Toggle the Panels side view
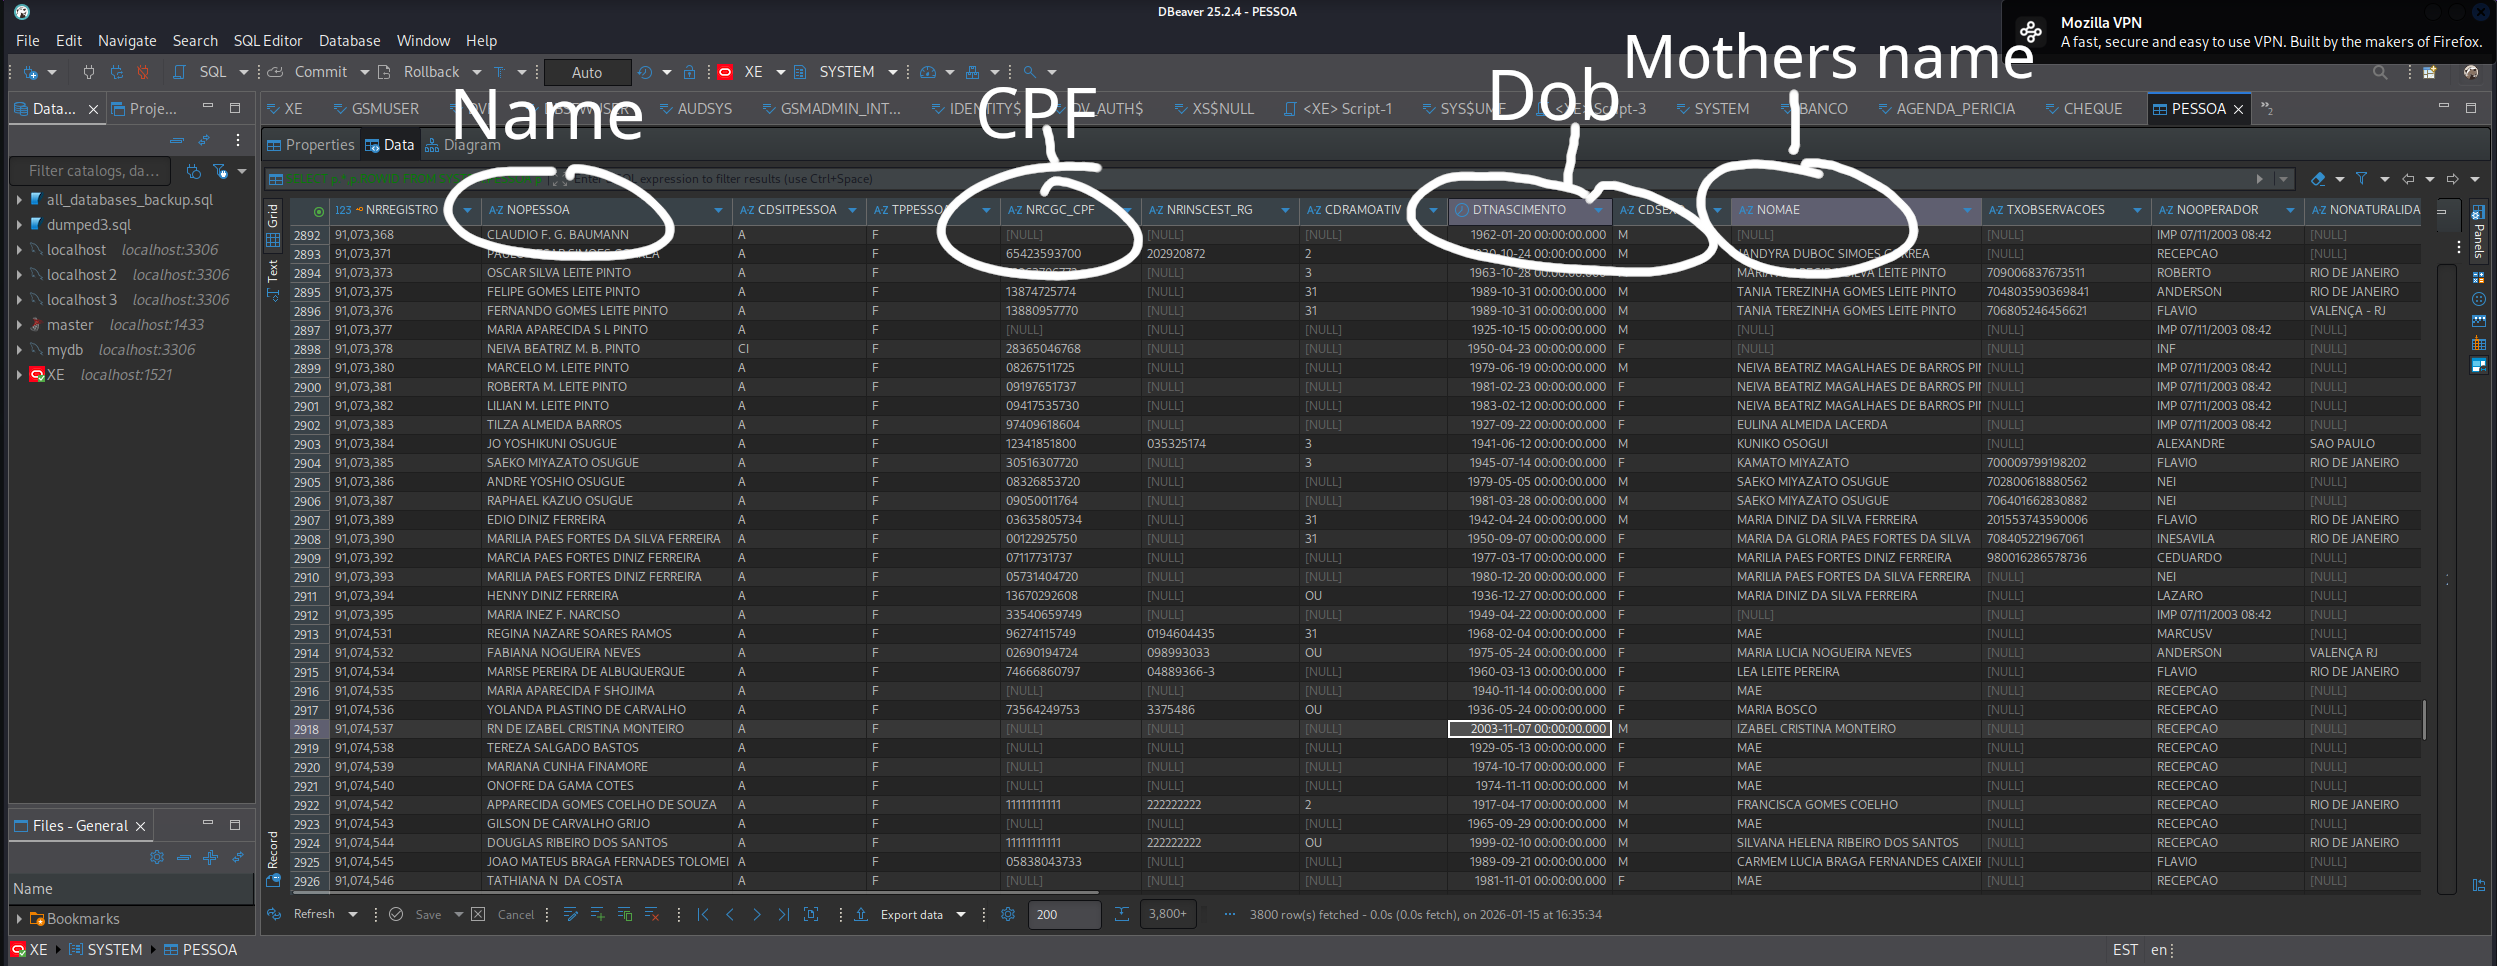This screenshot has height=966, width=2497. [2478, 235]
